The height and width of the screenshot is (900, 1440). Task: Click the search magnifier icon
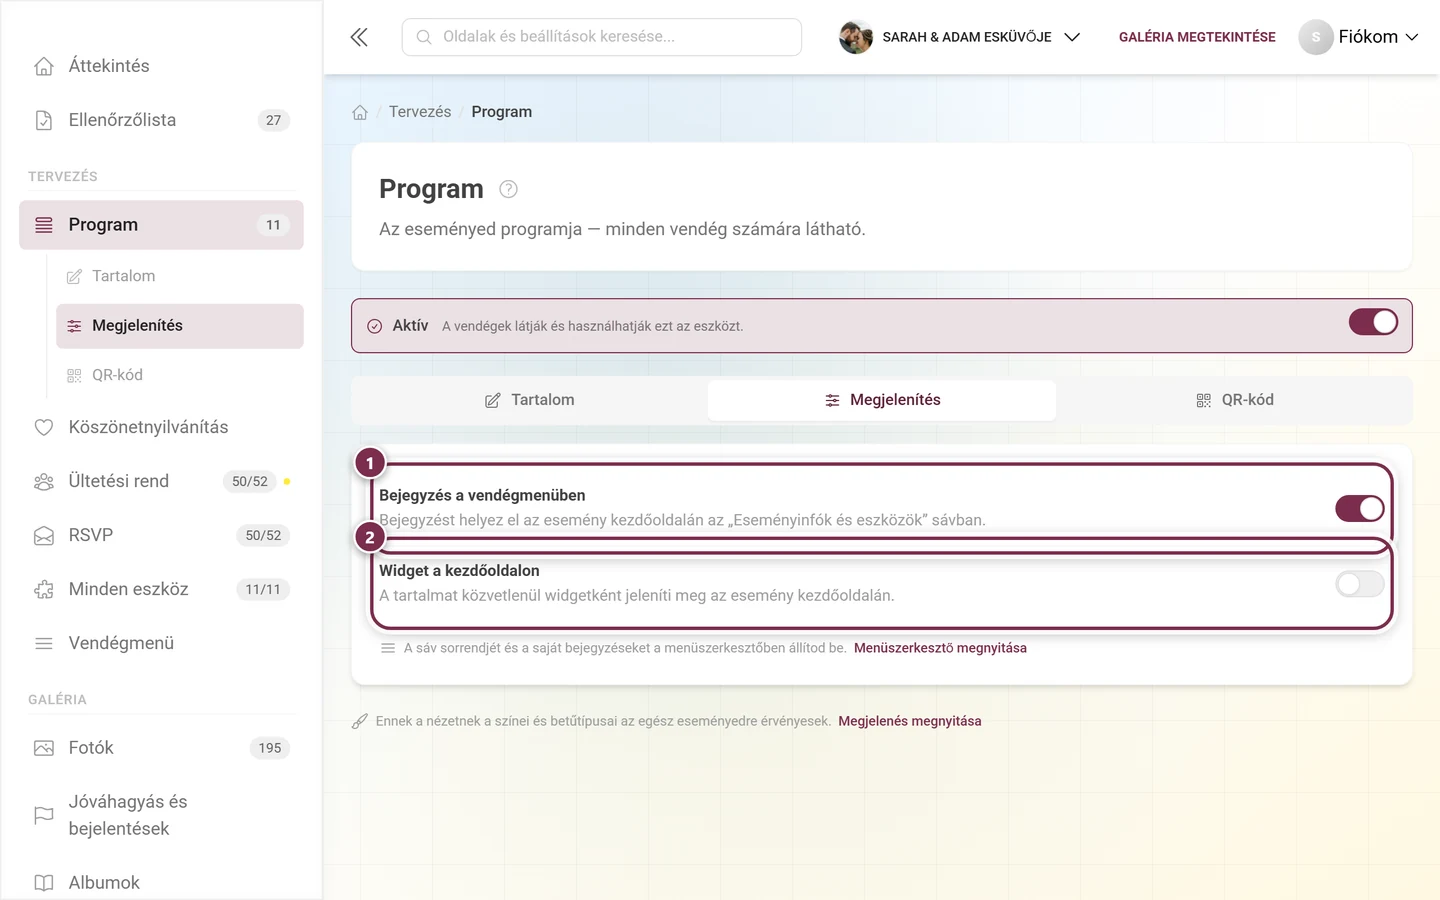pyautogui.click(x=424, y=37)
